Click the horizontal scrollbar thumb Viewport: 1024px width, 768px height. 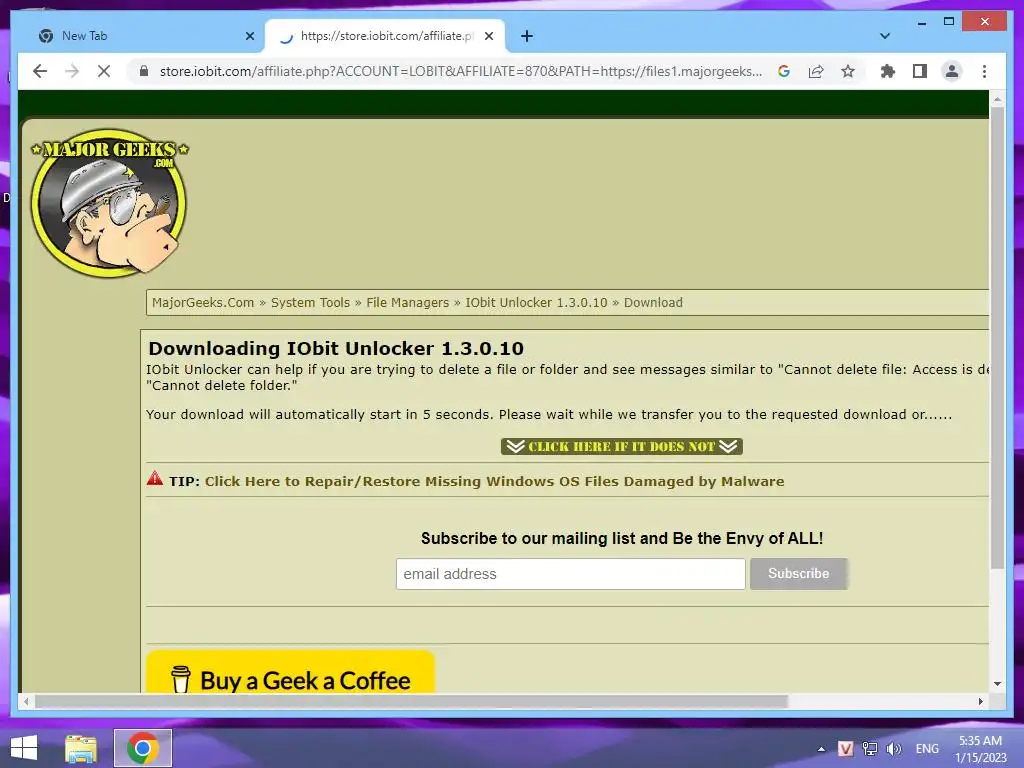coord(411,701)
